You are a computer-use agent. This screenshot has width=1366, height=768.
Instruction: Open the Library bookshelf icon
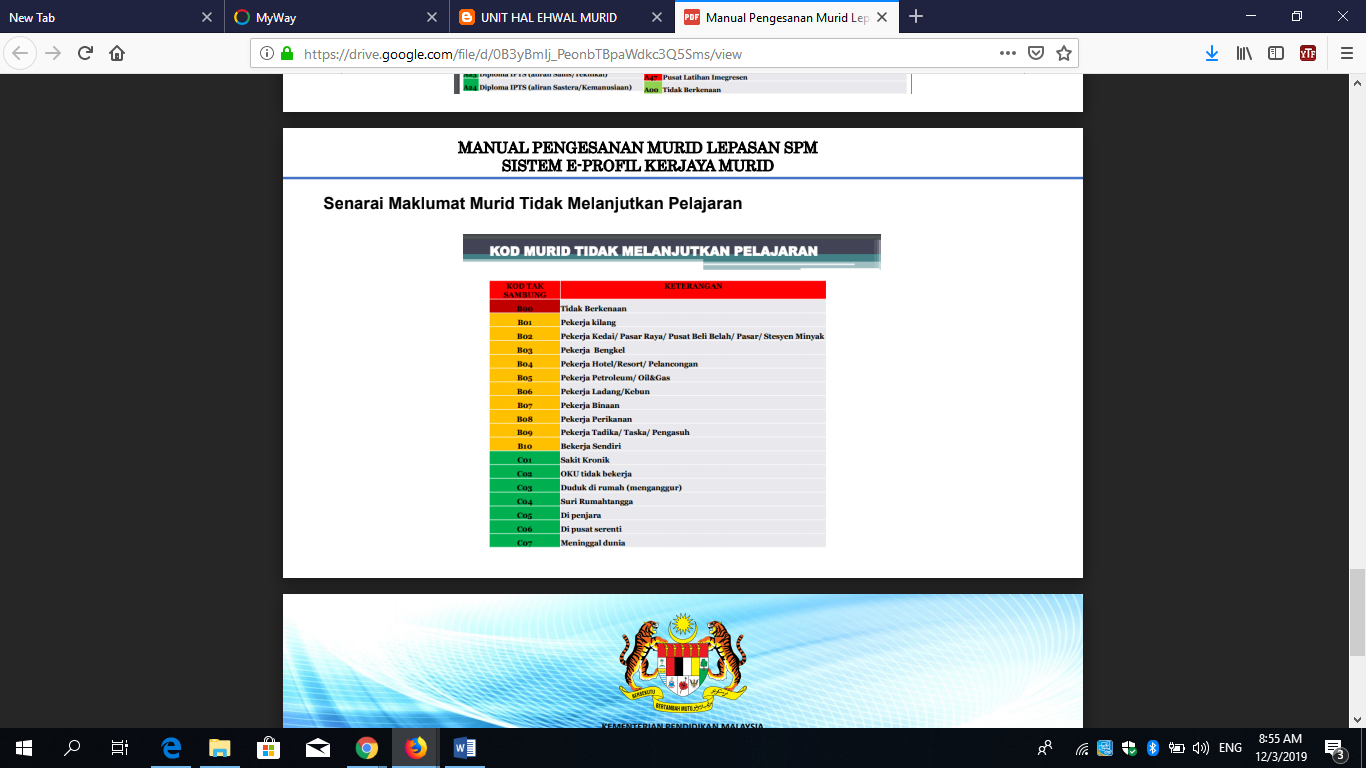coord(1244,53)
